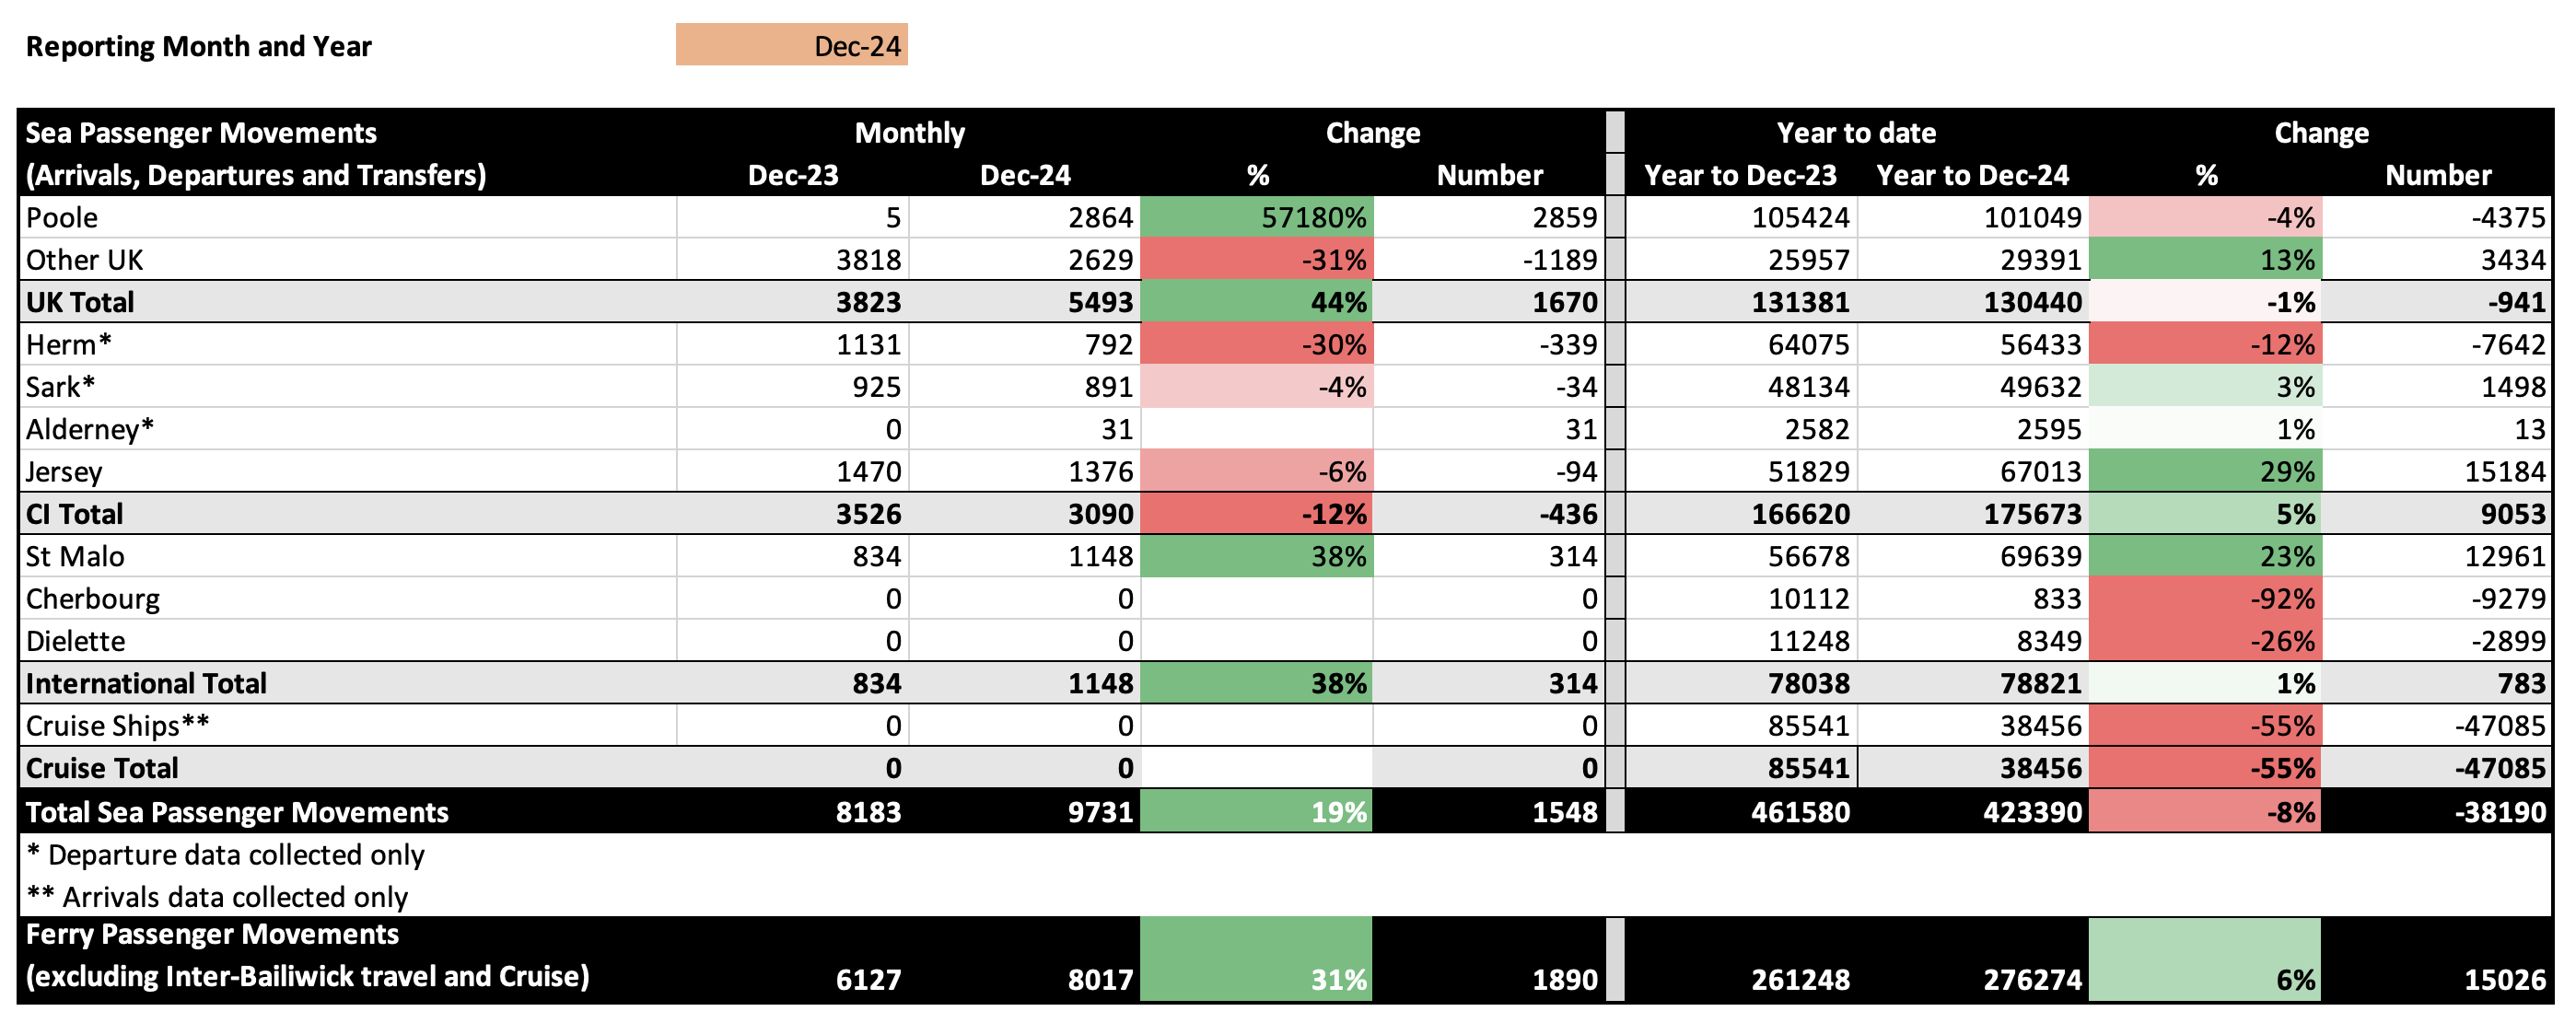
Task: Click Ferry Passenger Movements 8017 value
Action: [x=1100, y=979]
